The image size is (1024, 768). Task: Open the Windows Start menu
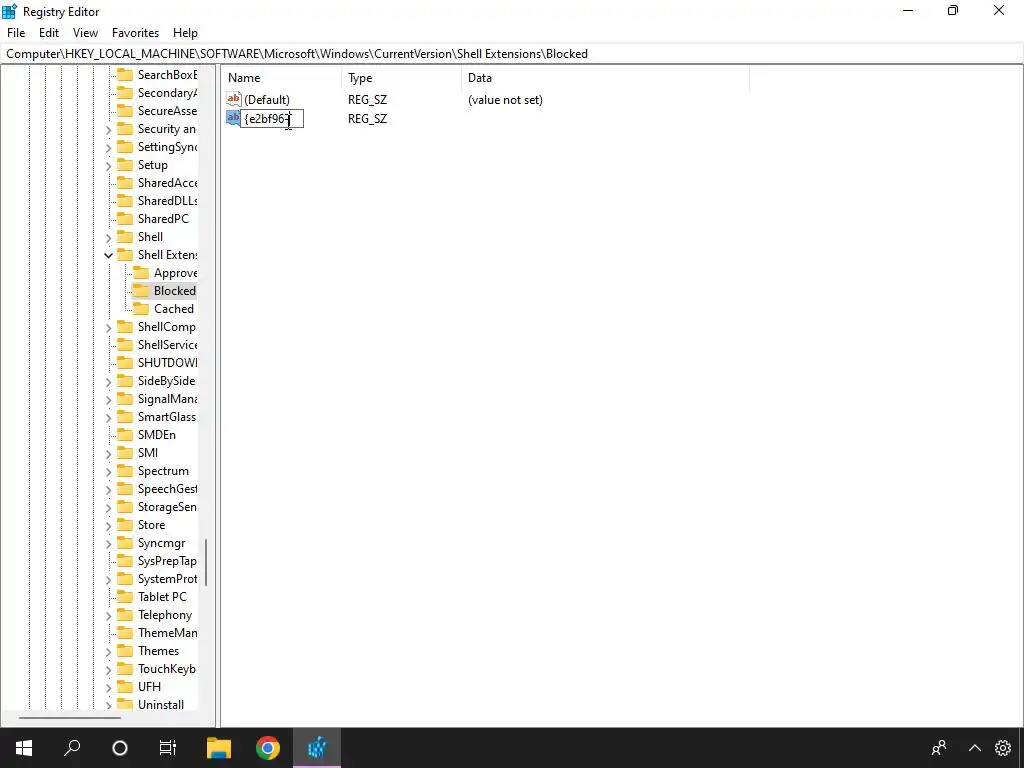(24, 748)
